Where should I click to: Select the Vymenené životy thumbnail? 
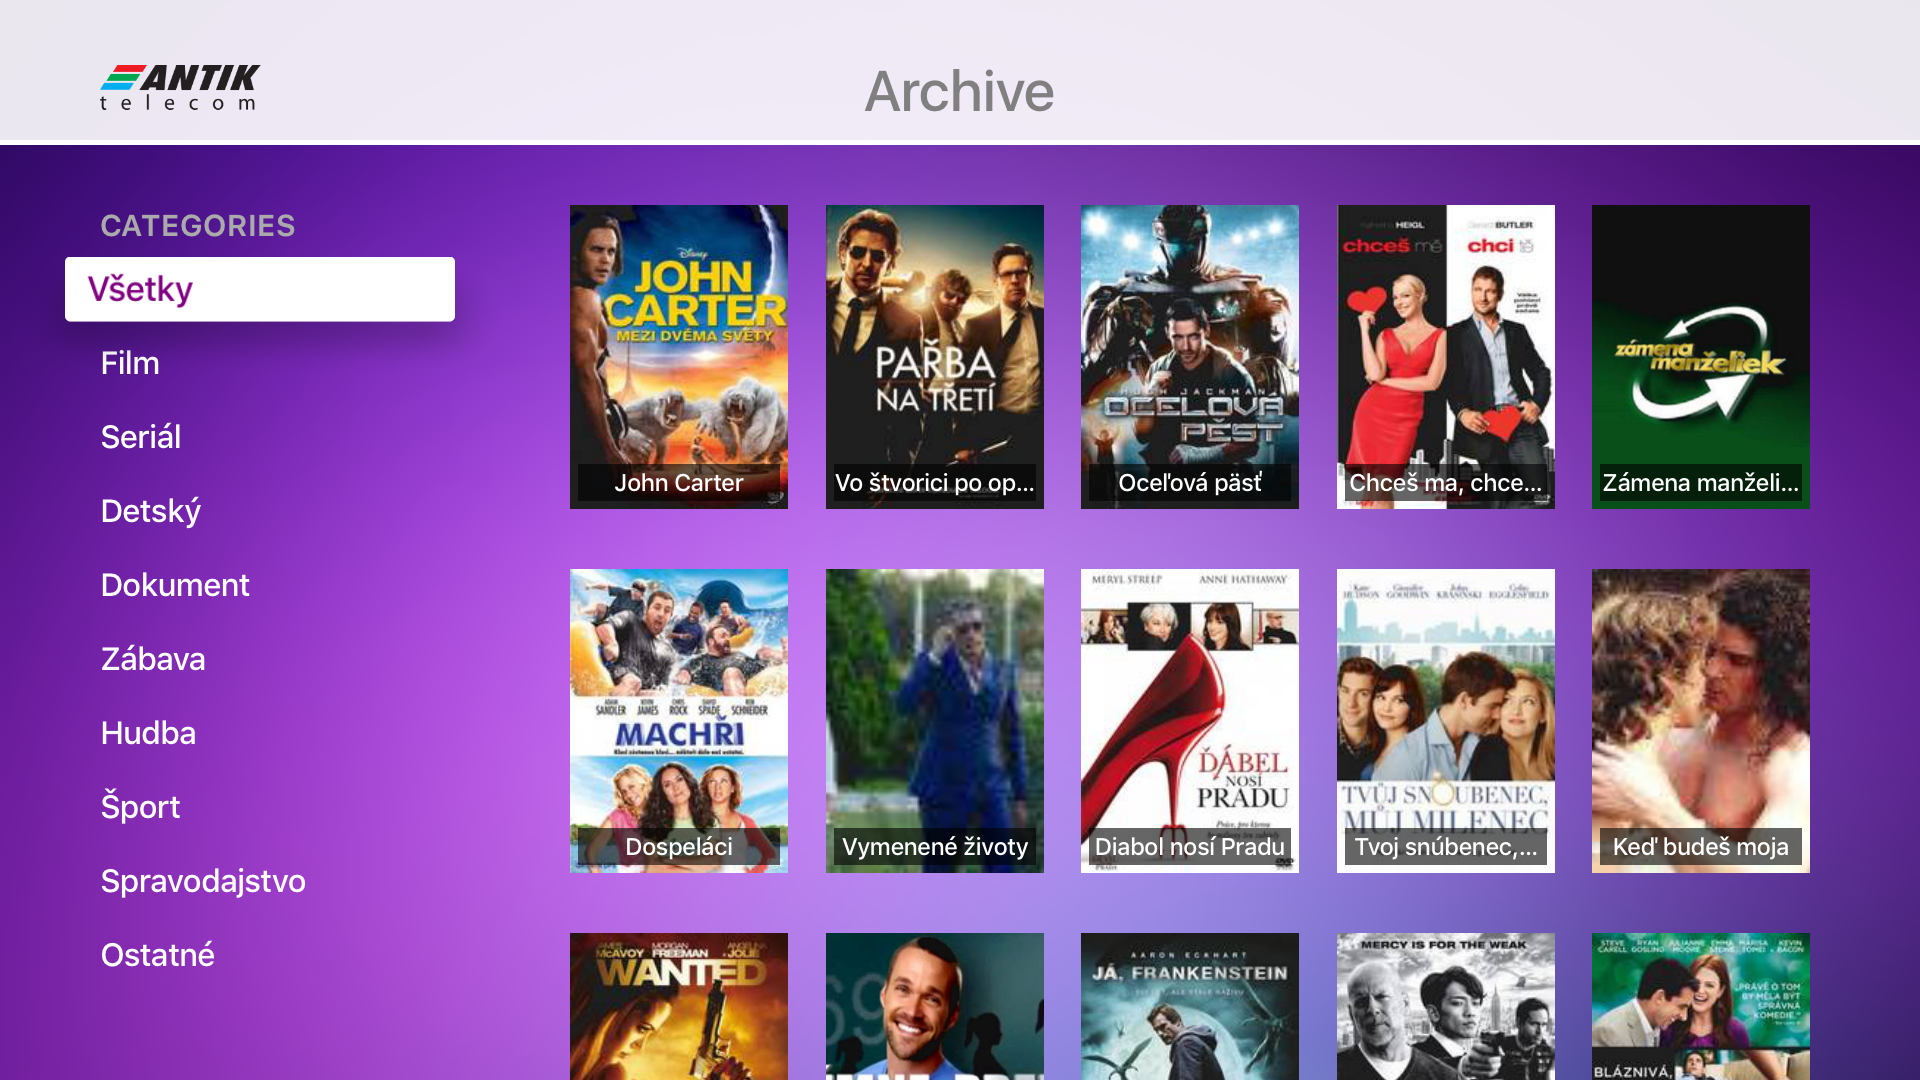tap(935, 721)
